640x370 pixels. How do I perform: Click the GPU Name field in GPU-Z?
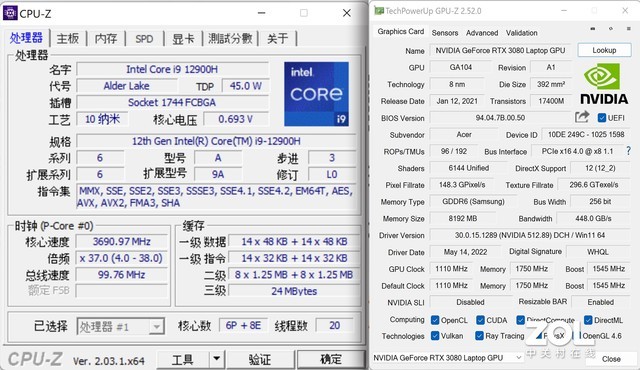point(500,50)
